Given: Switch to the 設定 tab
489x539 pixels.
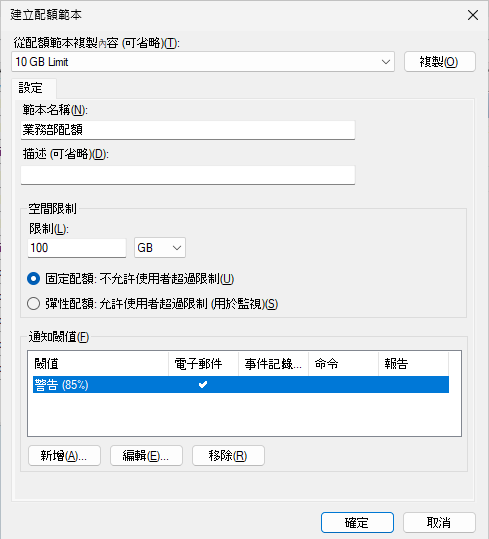Looking at the screenshot, I should coord(31,88).
